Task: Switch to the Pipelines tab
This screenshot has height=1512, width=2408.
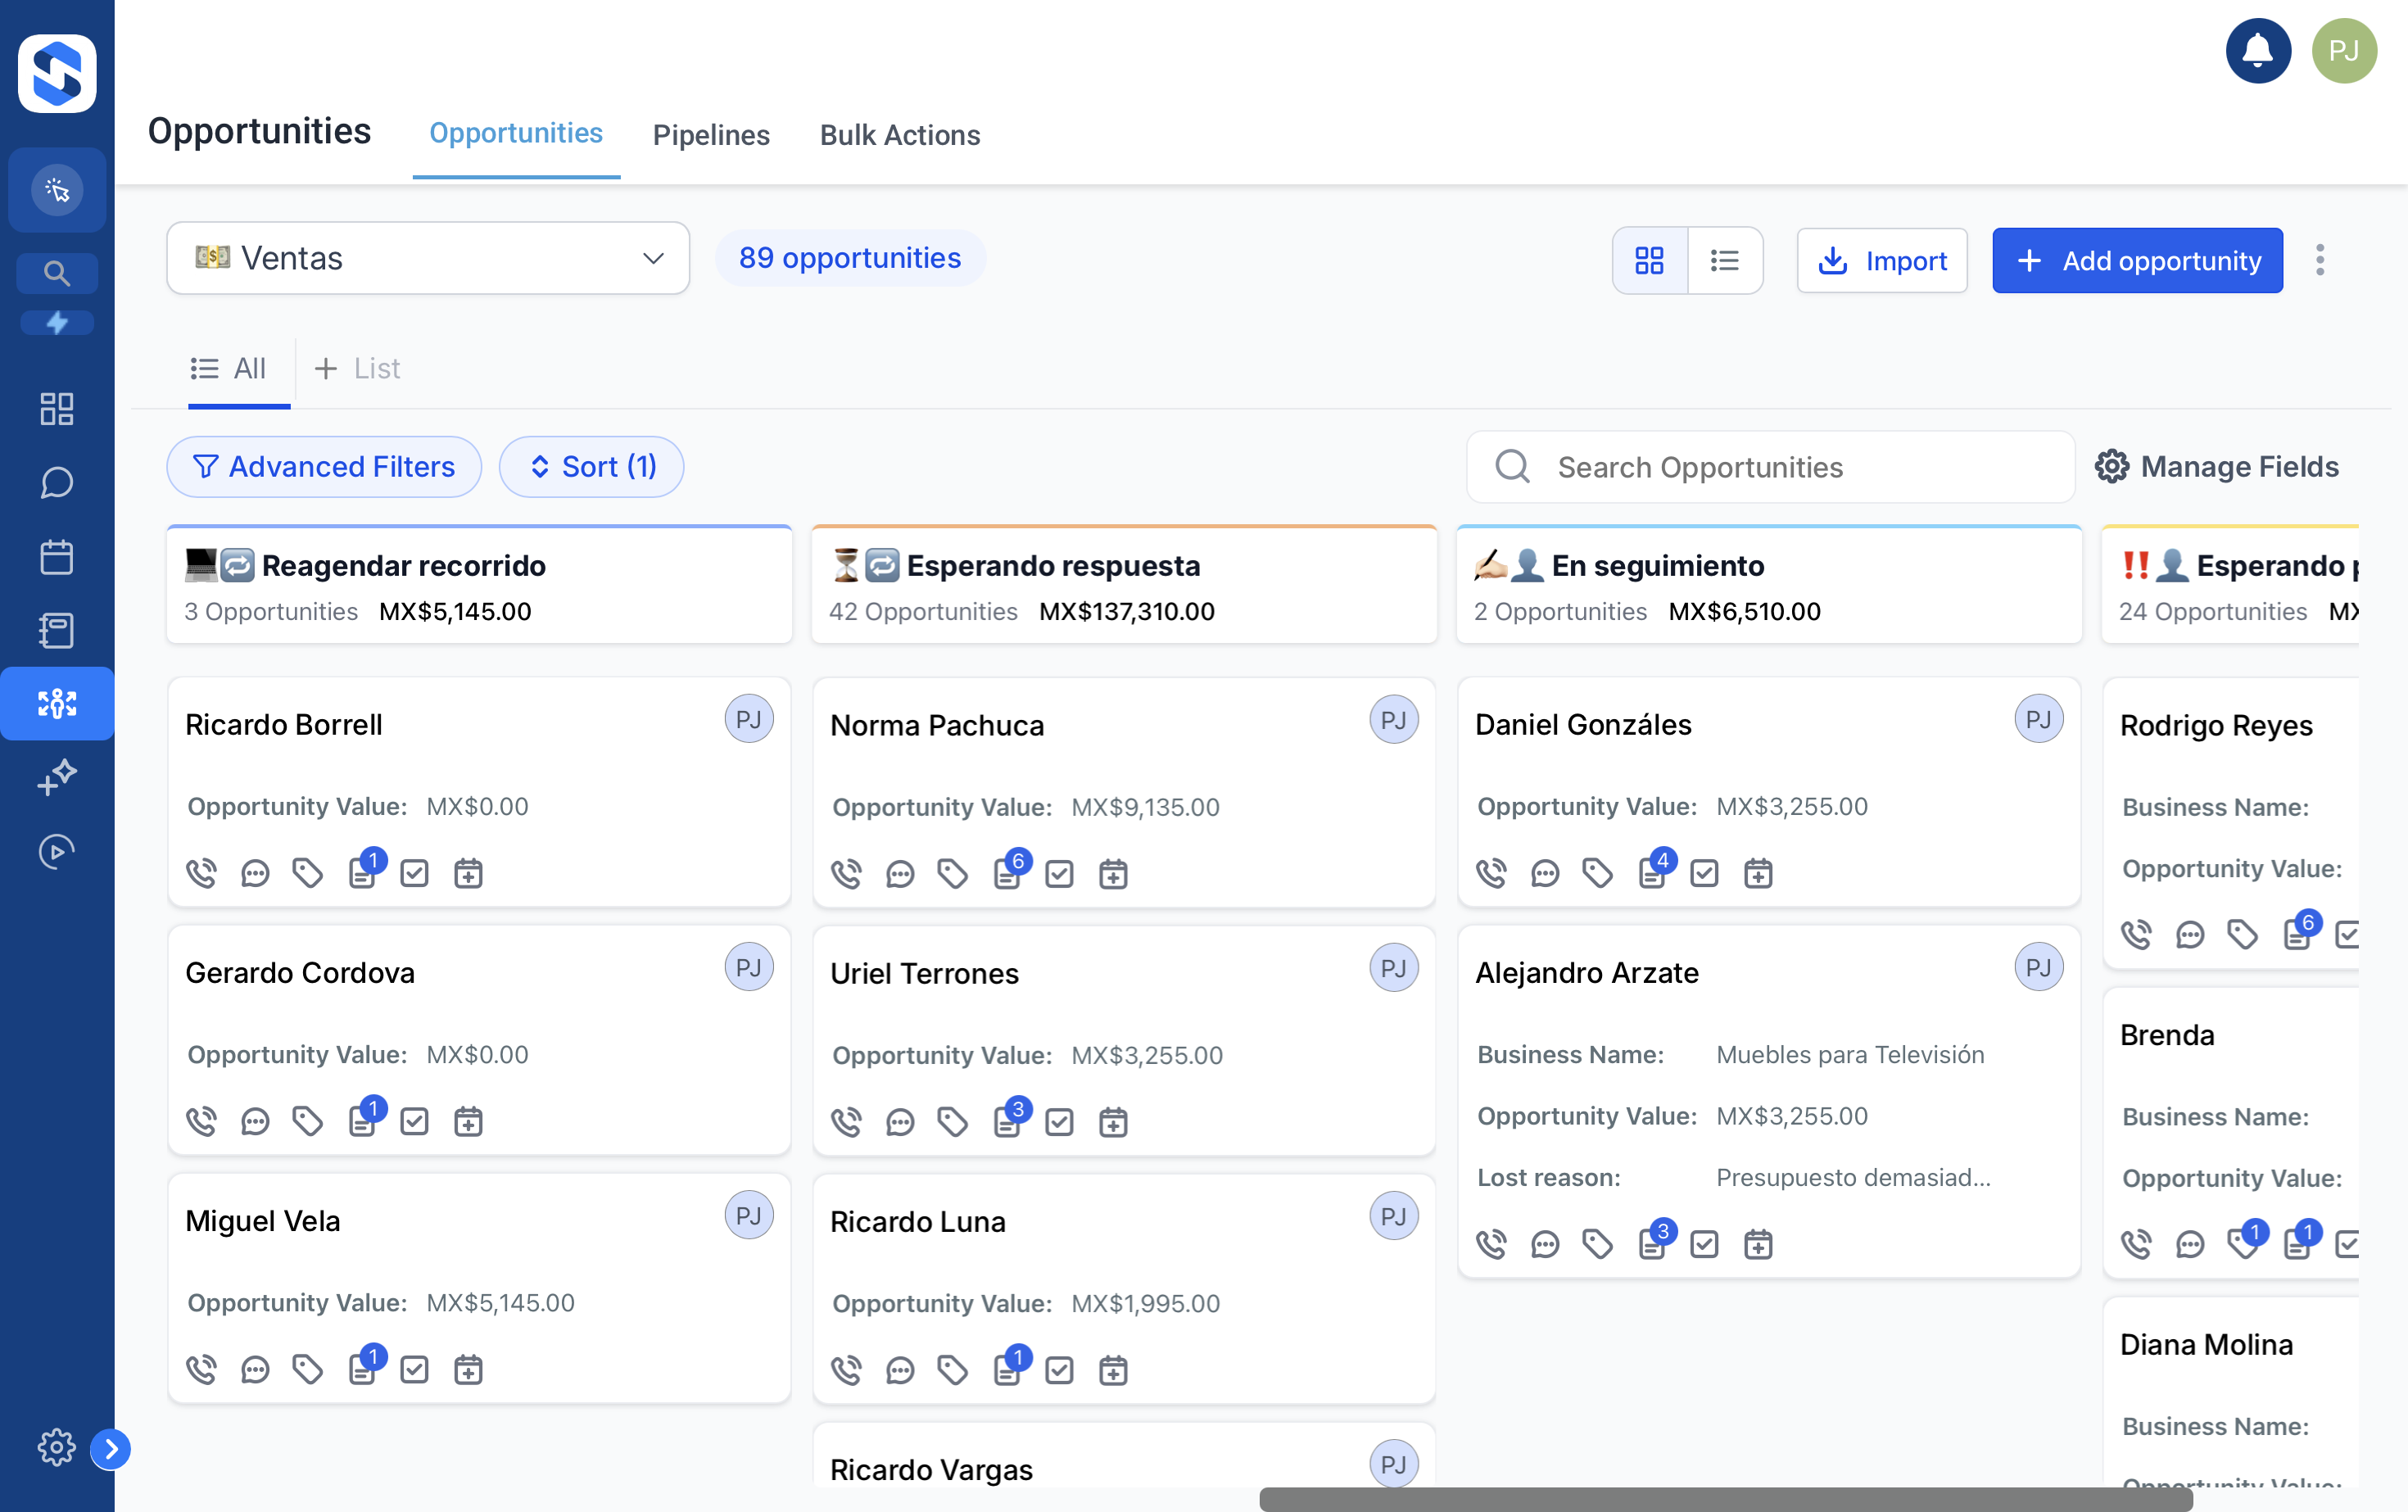Action: pos(711,135)
